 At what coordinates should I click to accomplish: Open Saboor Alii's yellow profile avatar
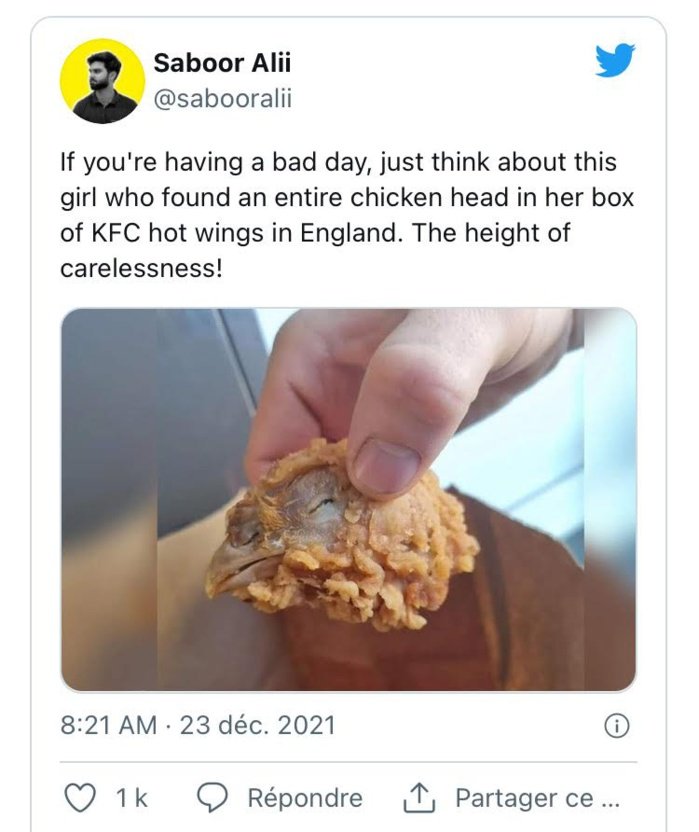click(x=102, y=81)
